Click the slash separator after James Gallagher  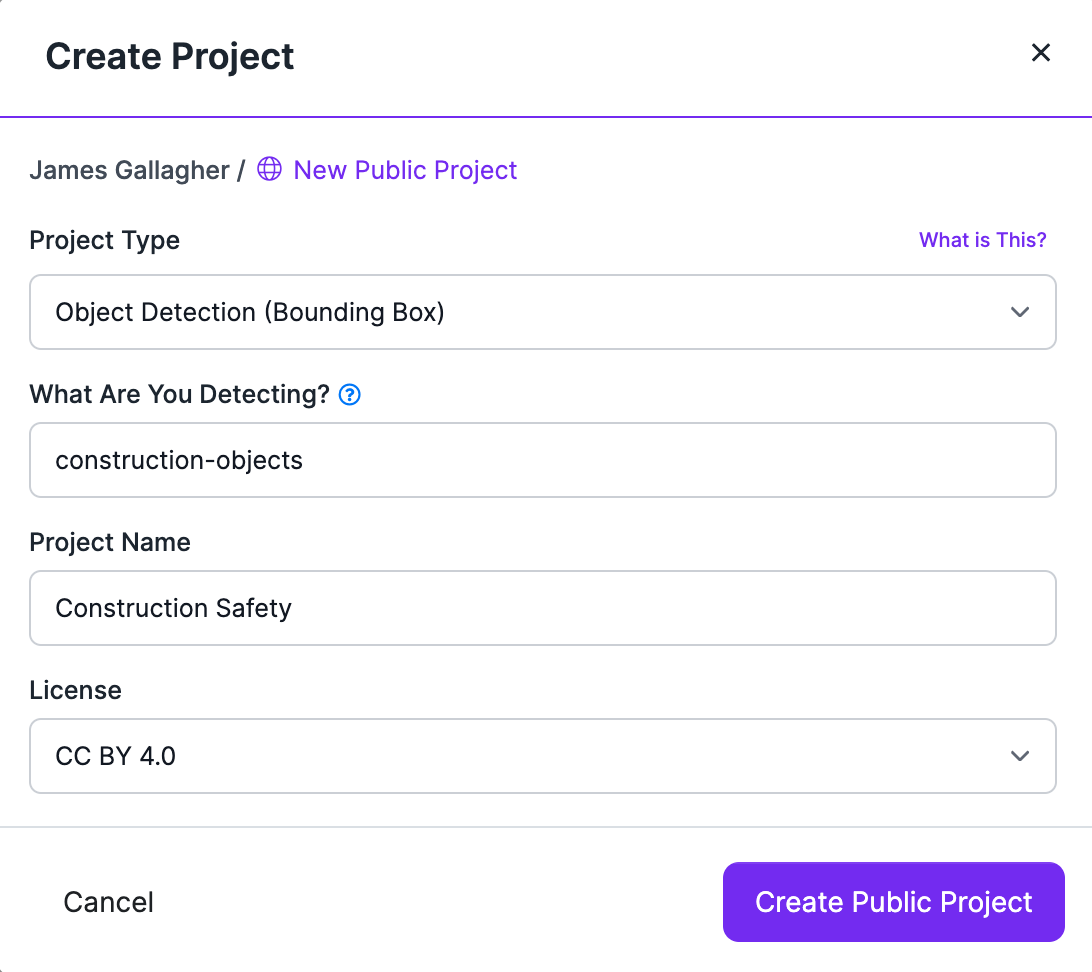point(241,170)
